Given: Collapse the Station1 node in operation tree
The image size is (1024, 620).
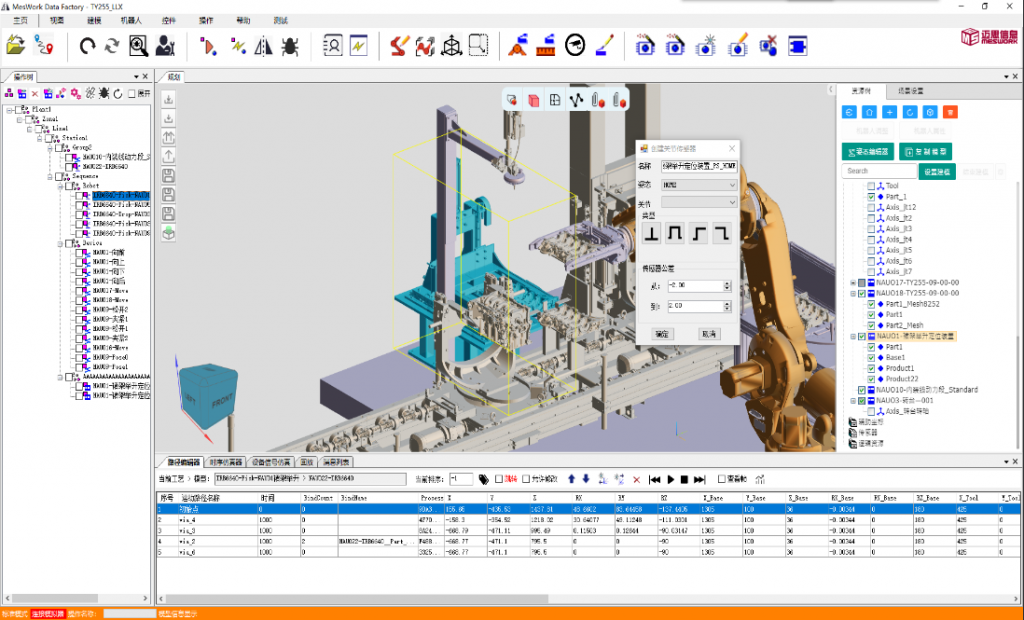Looking at the screenshot, I should coord(39,139).
